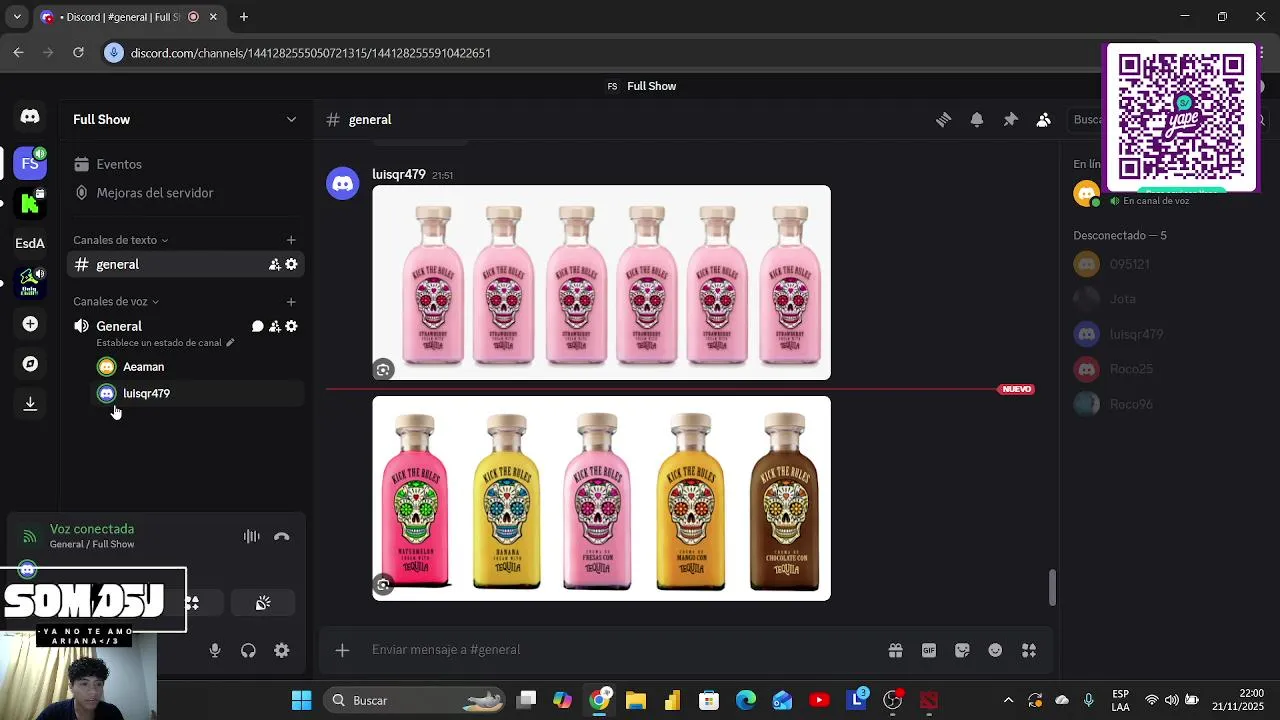This screenshot has height=720, width=1280.
Task: Open apps launcher in message bar
Action: 1029,650
